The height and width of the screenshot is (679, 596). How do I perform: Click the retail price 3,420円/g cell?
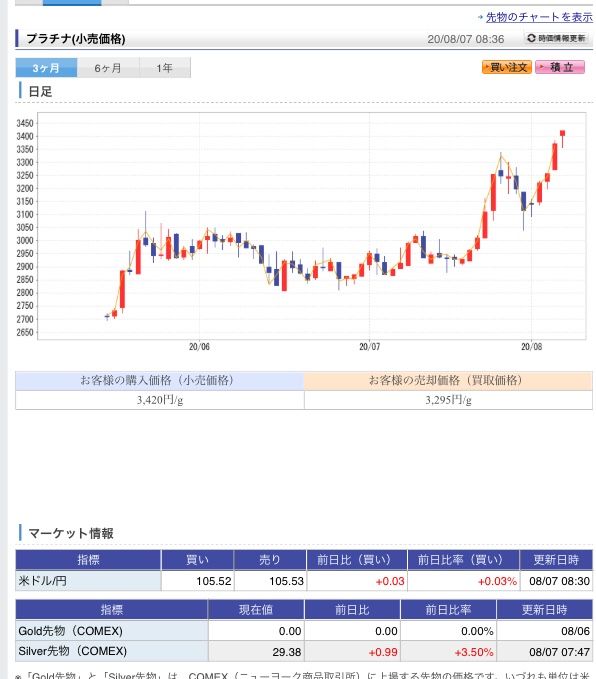tap(160, 400)
